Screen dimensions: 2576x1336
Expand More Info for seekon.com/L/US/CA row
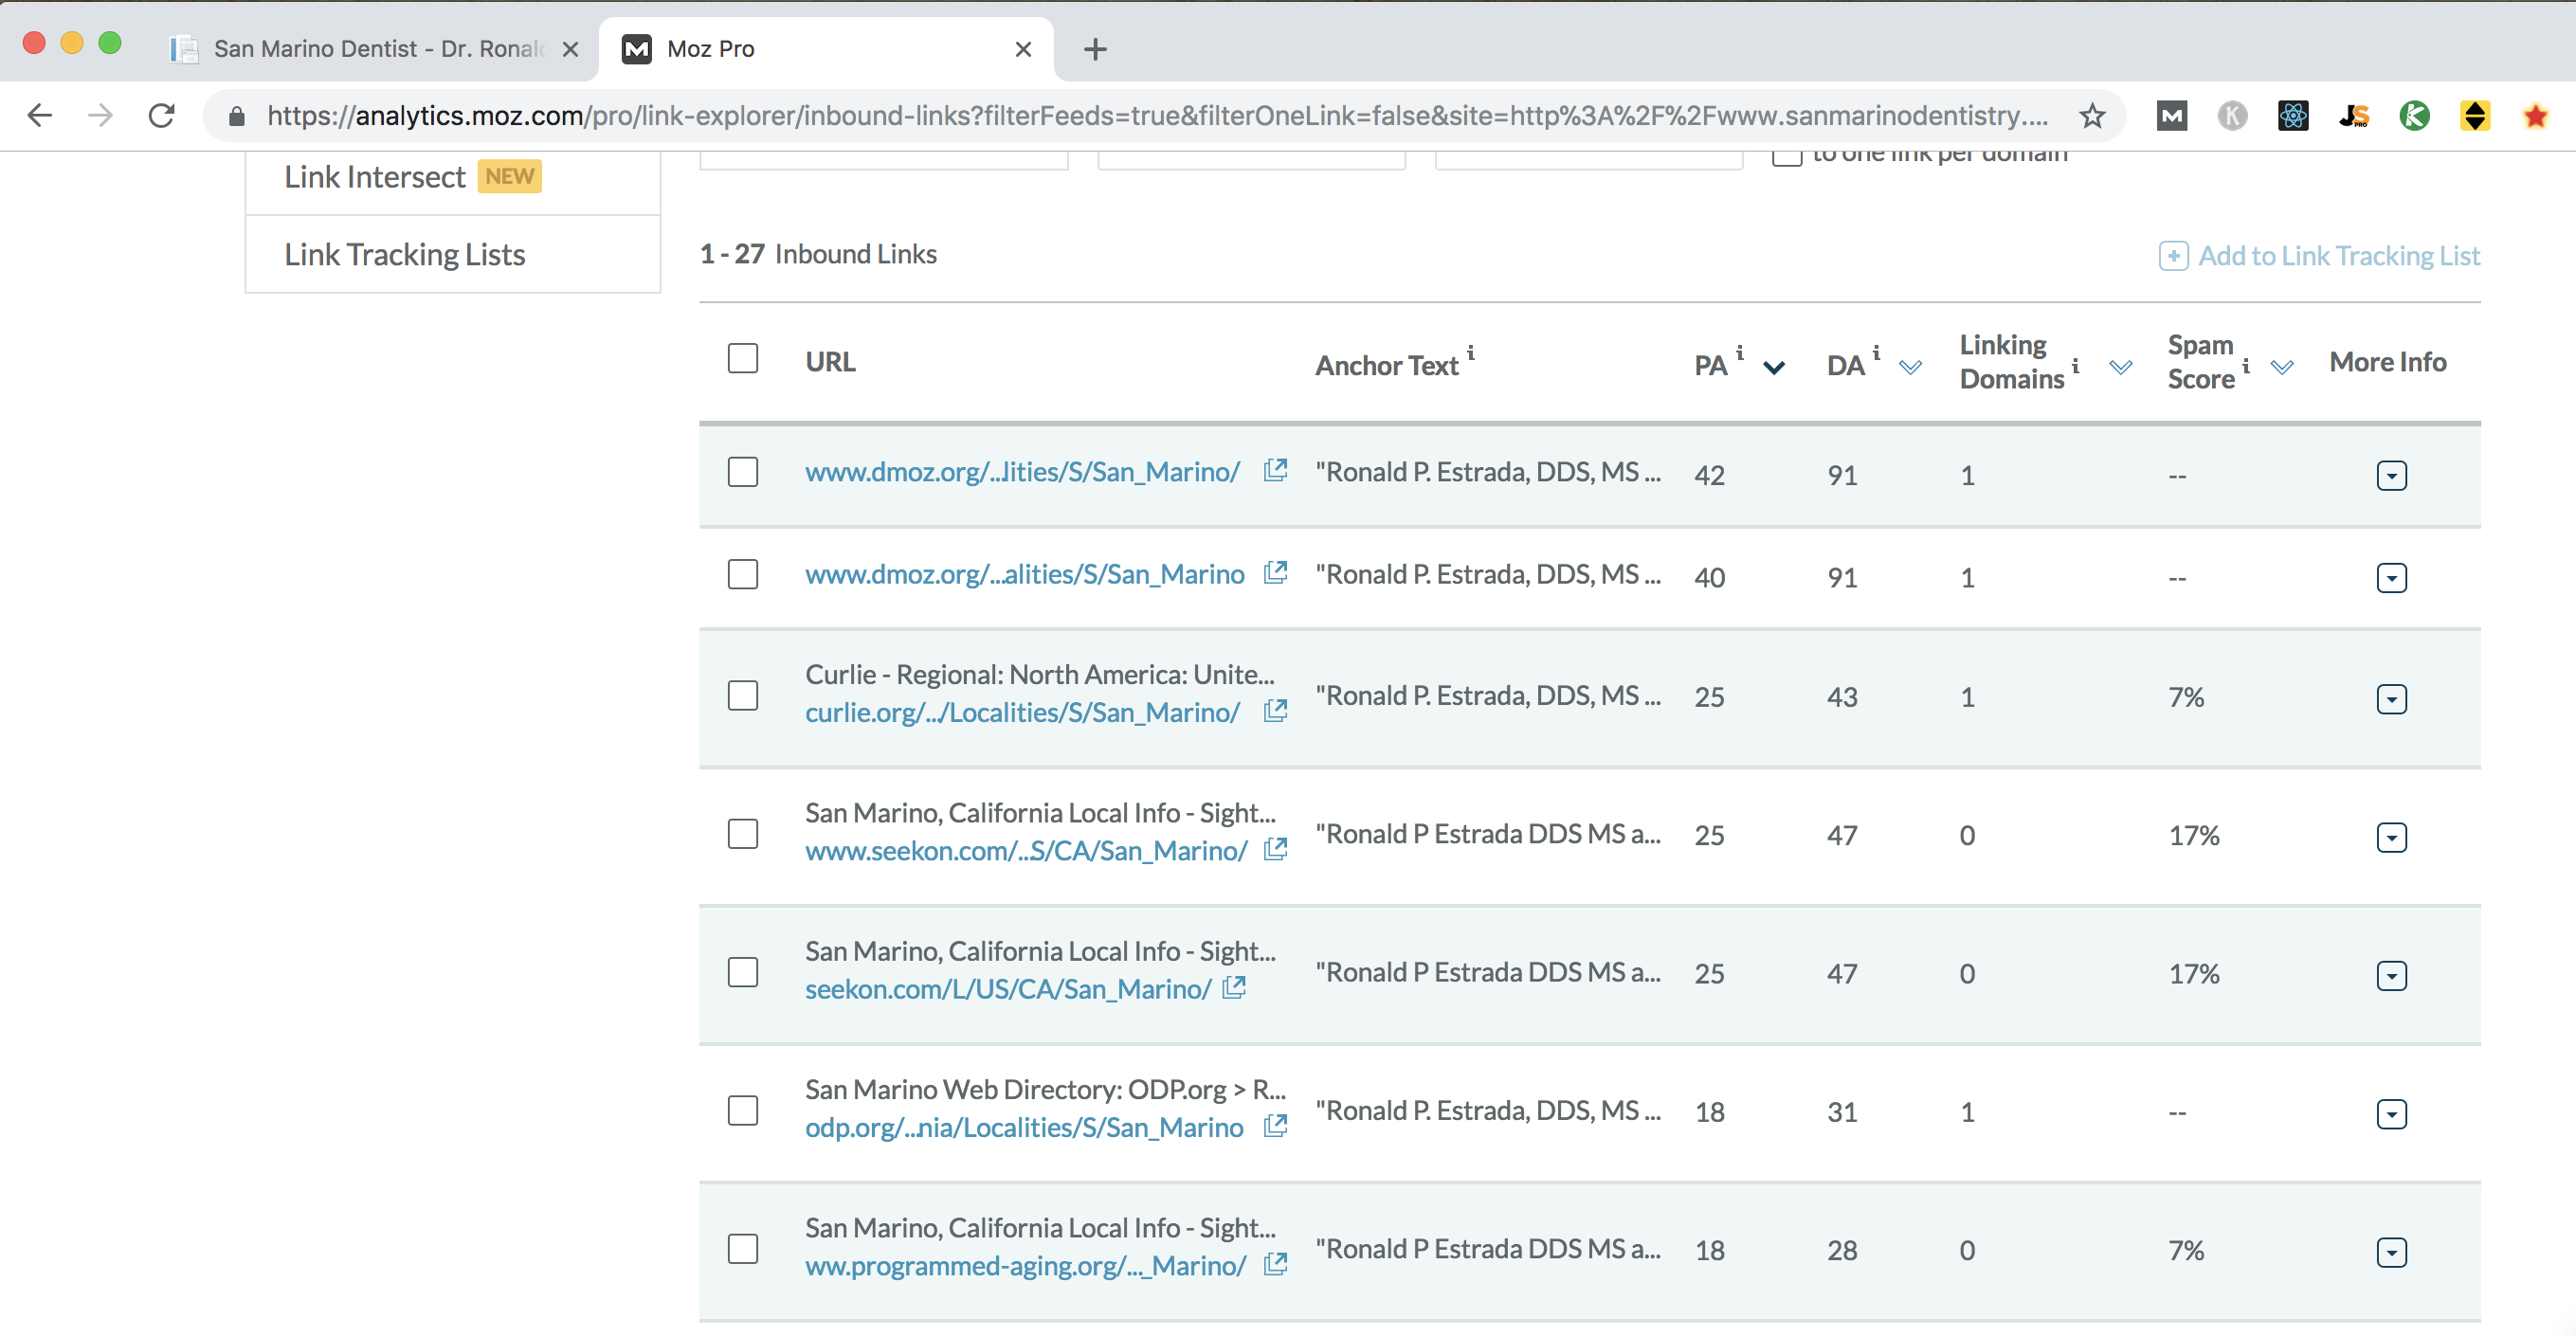(x=2391, y=975)
